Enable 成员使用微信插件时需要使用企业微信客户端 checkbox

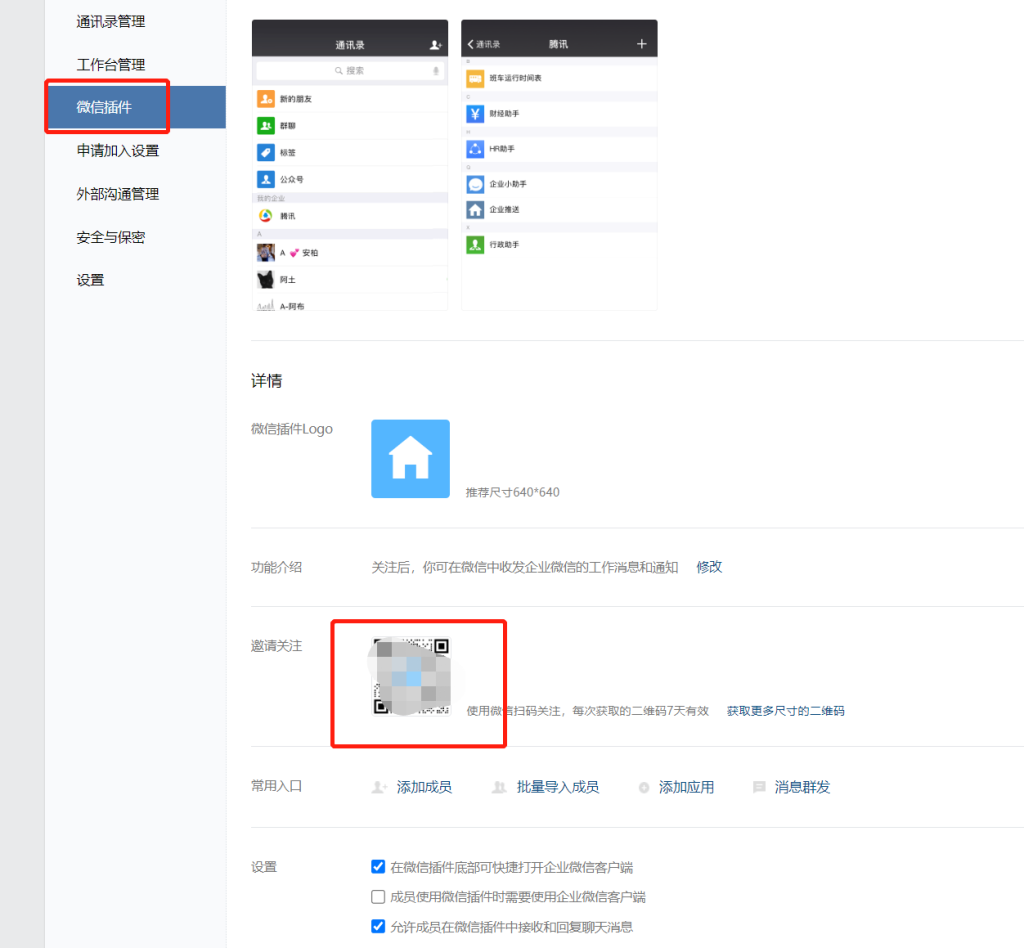(378, 897)
